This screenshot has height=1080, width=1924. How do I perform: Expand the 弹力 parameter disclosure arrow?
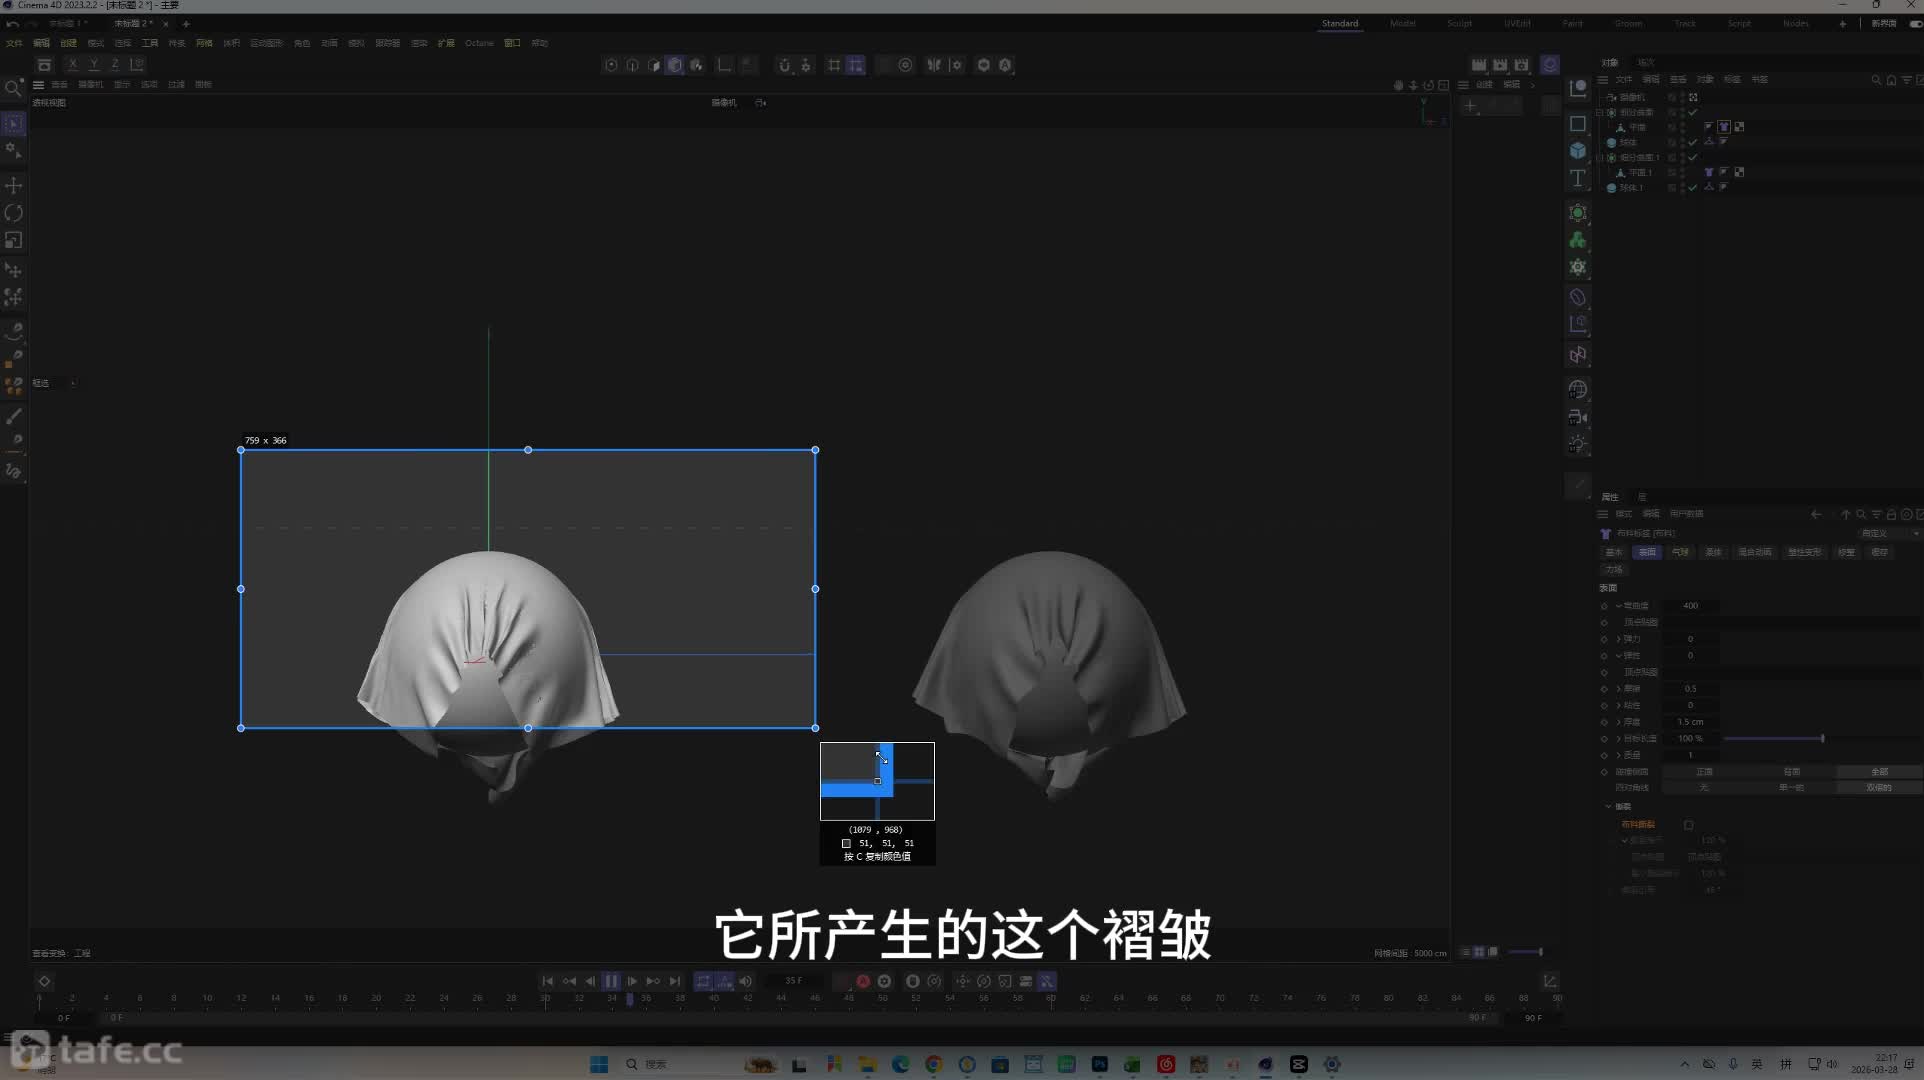[1619, 639]
